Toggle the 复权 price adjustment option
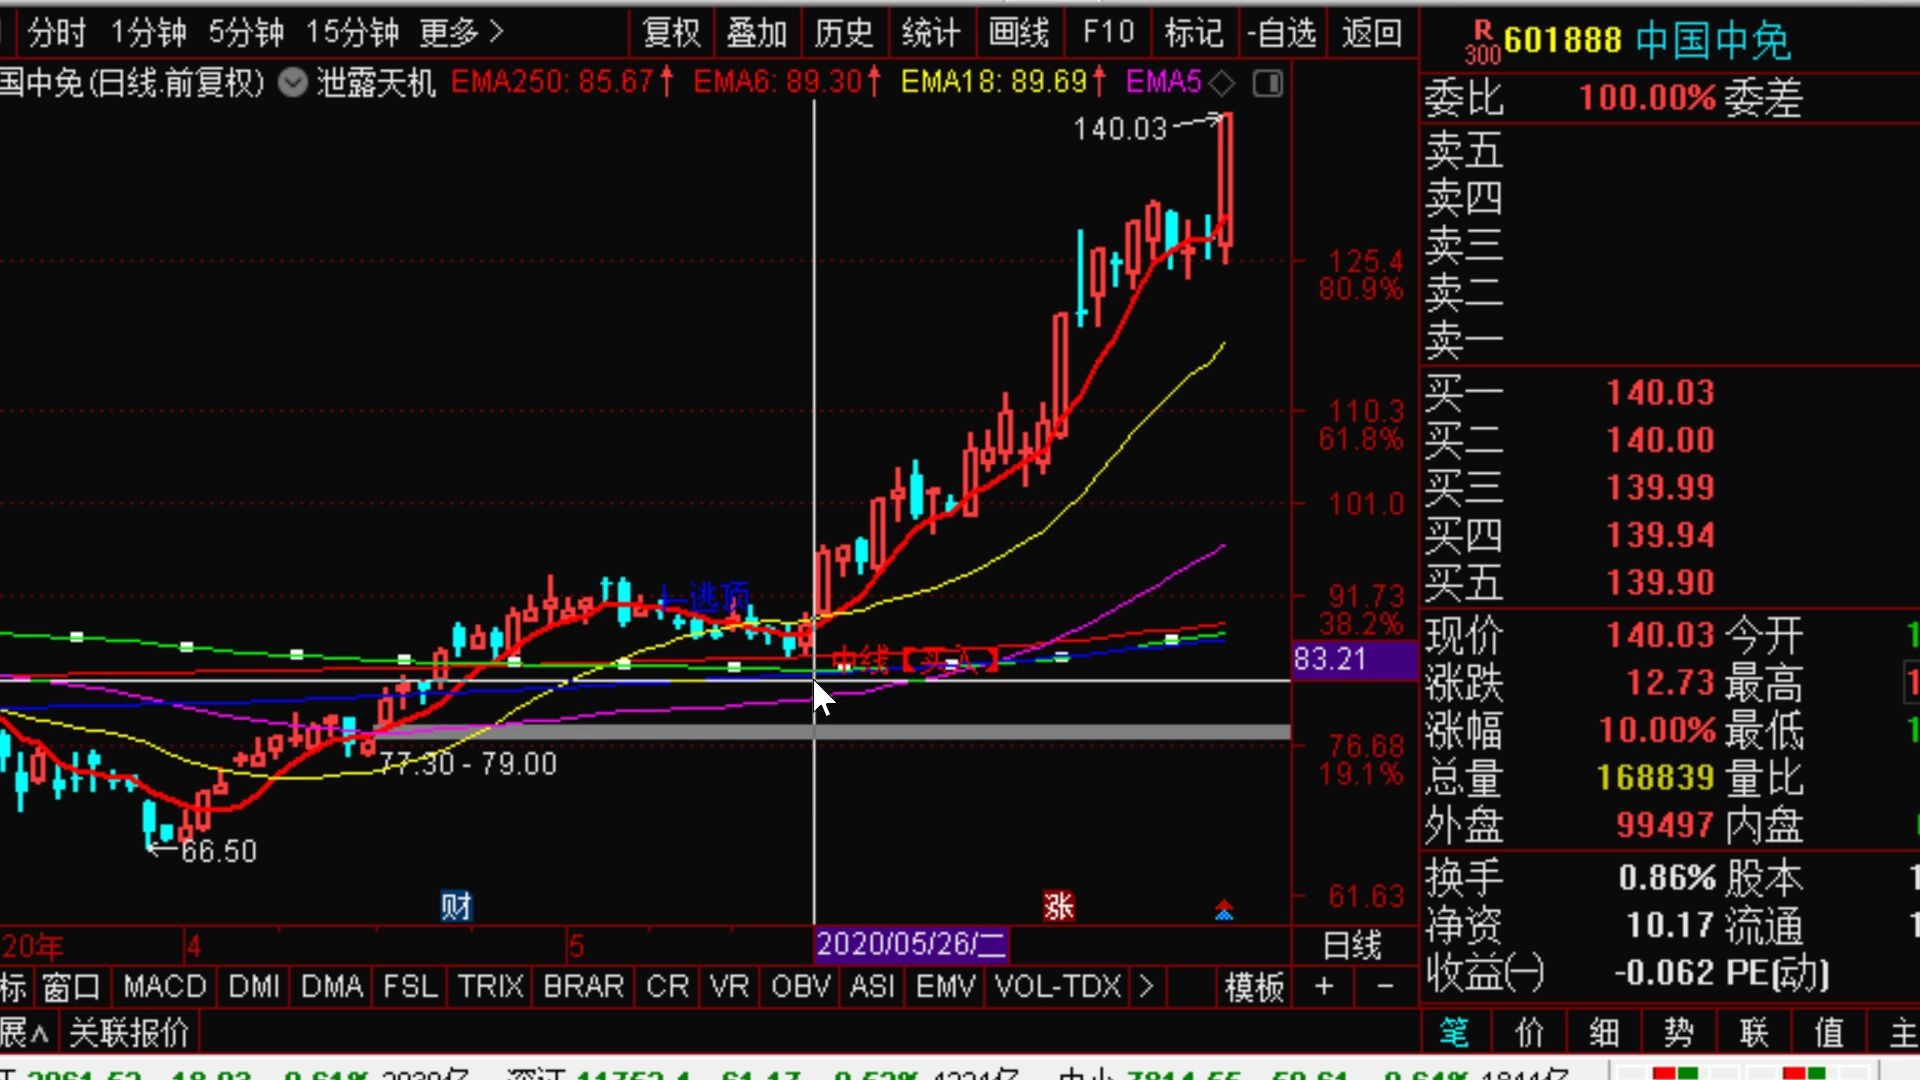This screenshot has height=1080, width=1920. 672,33
